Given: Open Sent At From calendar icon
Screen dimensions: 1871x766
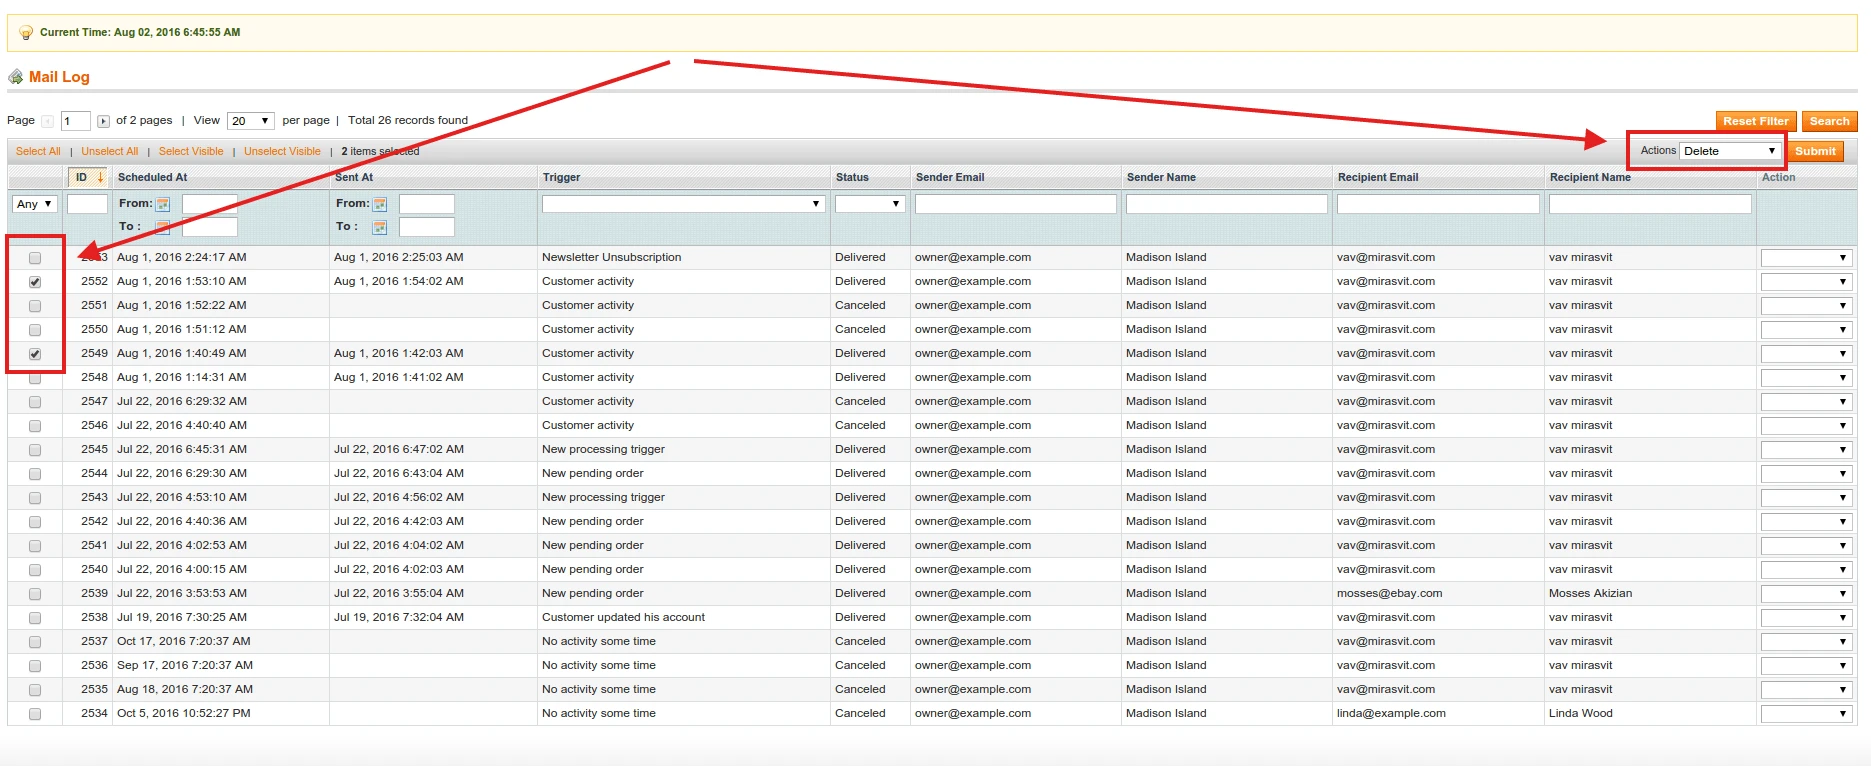Looking at the screenshot, I should (x=380, y=204).
